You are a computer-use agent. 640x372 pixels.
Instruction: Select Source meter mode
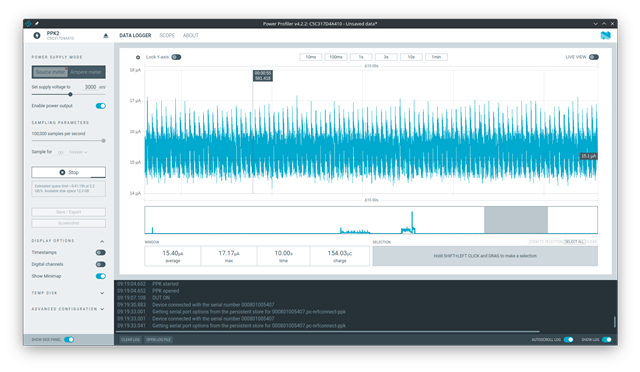[50, 72]
